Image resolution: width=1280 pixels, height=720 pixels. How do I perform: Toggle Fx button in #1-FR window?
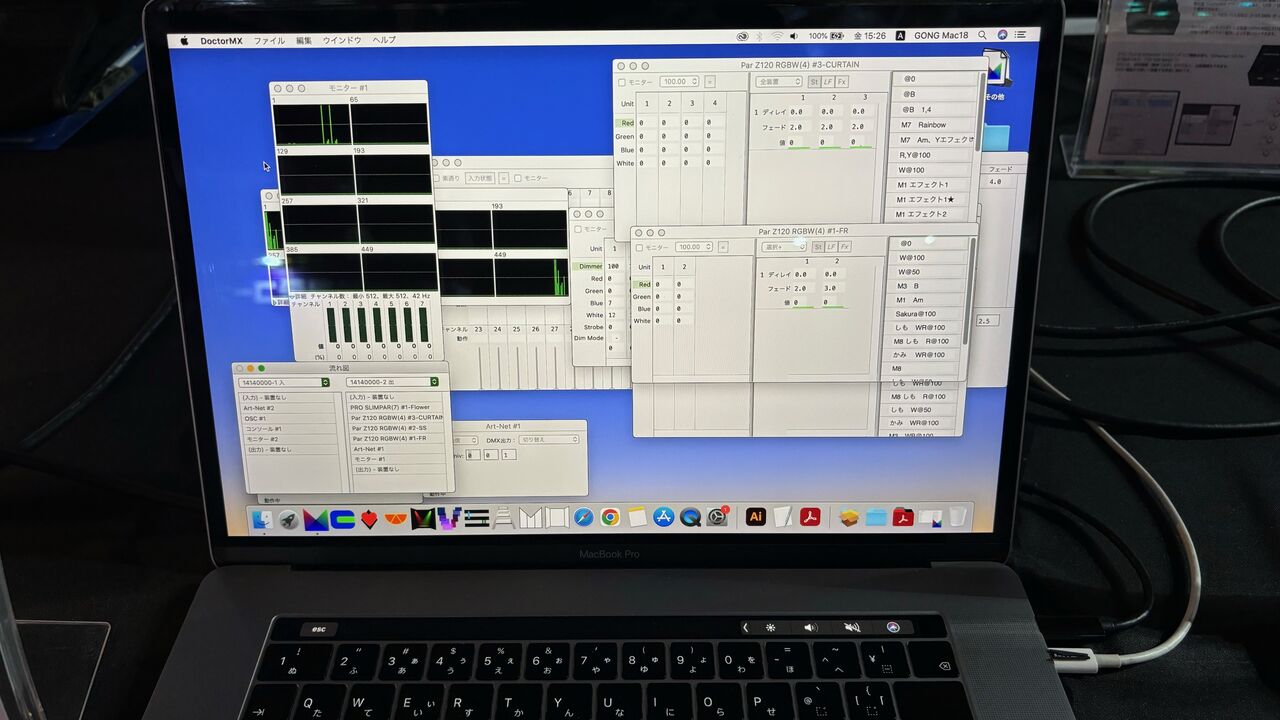point(845,247)
